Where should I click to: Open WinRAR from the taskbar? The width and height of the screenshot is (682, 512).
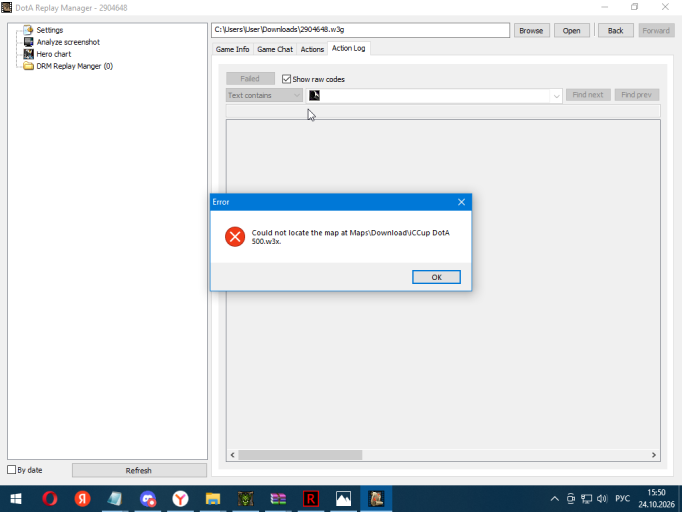[x=278, y=499]
